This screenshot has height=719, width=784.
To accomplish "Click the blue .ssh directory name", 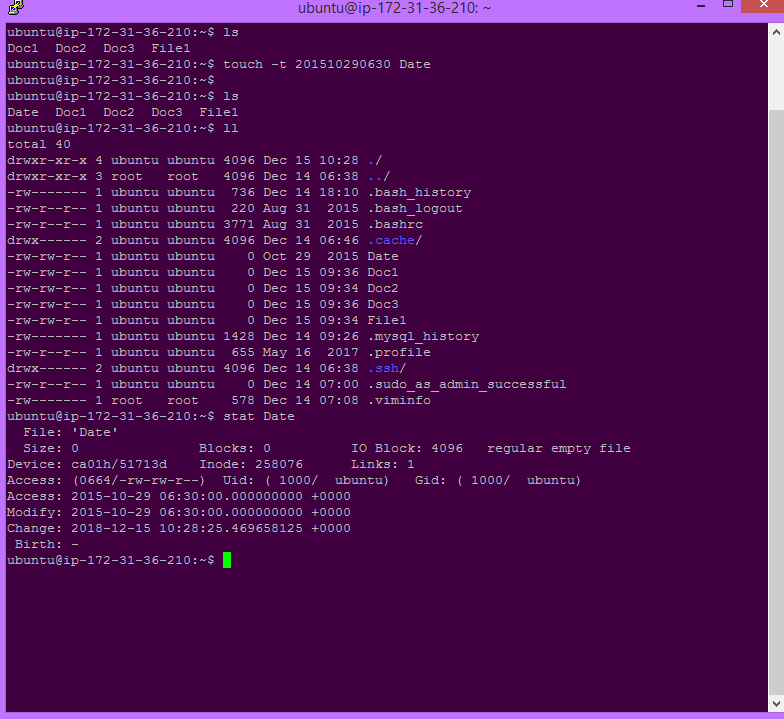I will pyautogui.click(x=383, y=368).
